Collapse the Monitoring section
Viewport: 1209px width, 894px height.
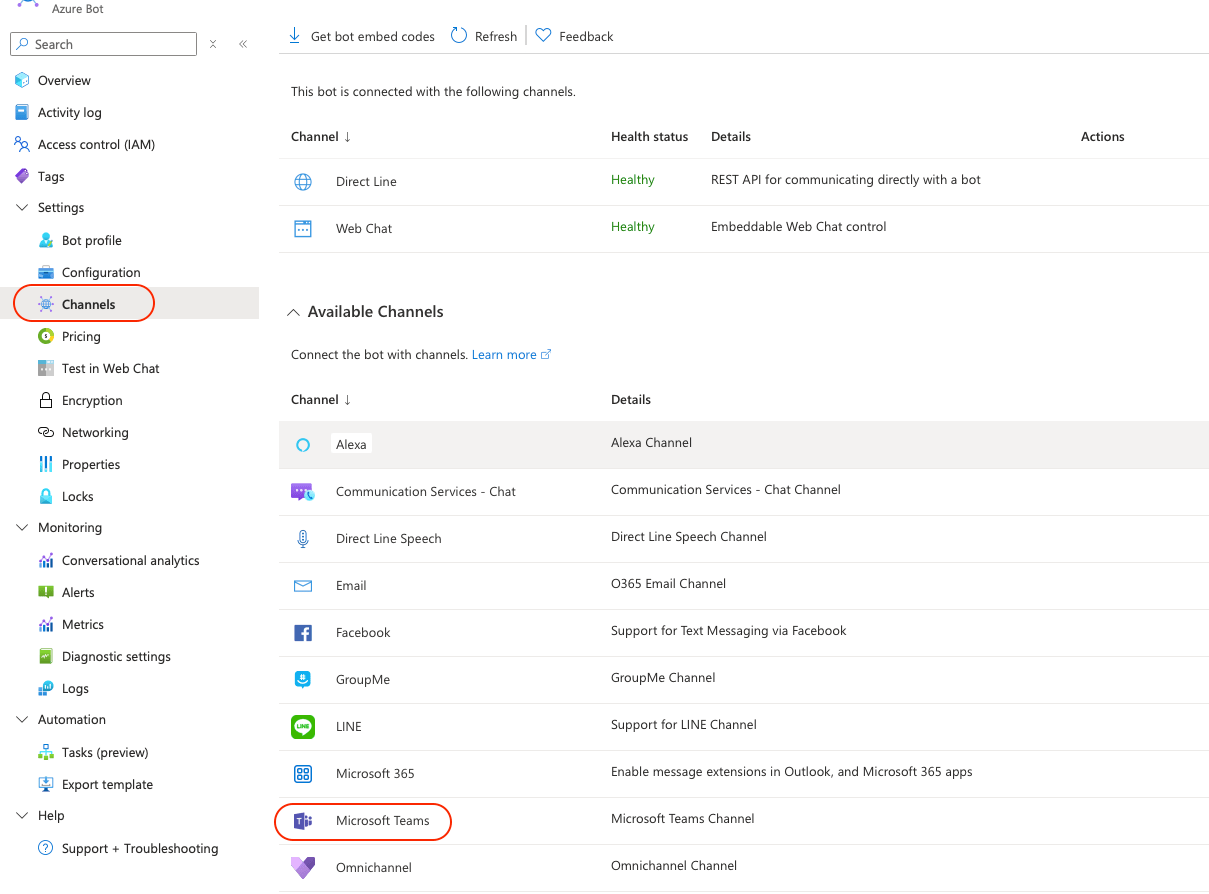[x=22, y=528]
